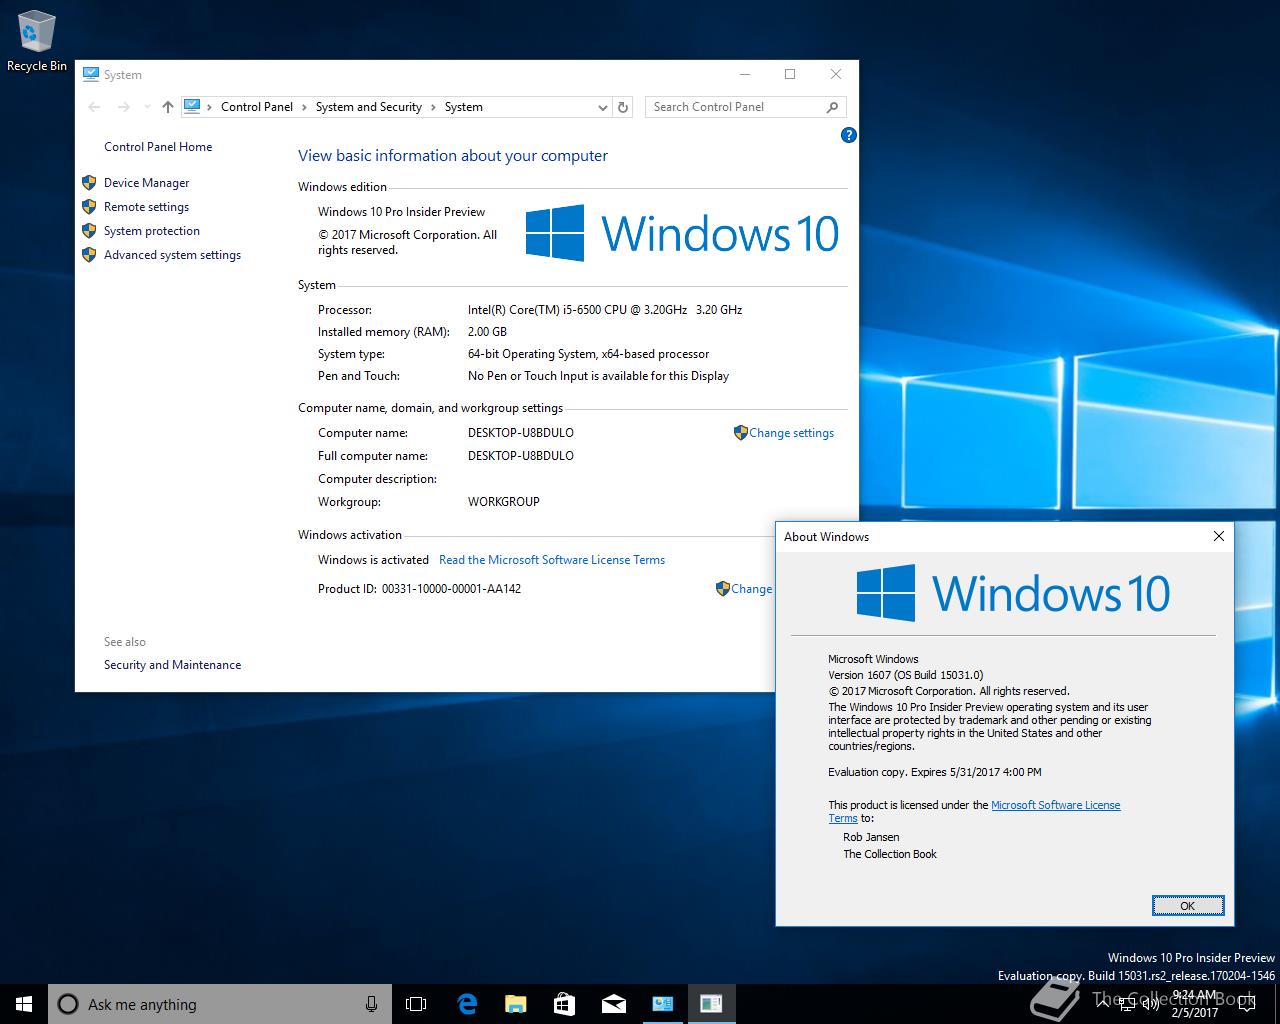Screen dimensions: 1280x1024
Task: Click the Back arrow in System window
Action: pyautogui.click(x=94, y=107)
